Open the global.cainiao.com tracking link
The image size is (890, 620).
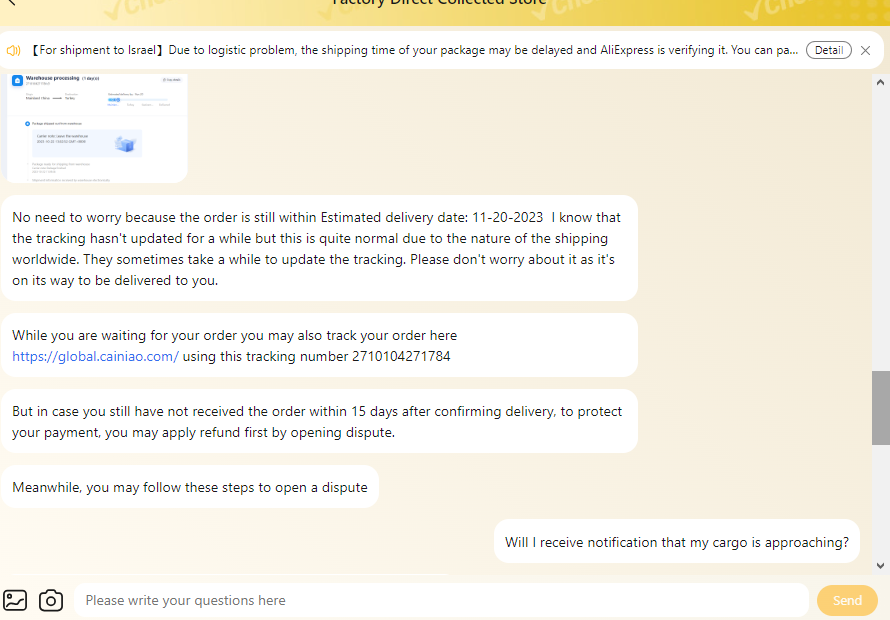(95, 356)
